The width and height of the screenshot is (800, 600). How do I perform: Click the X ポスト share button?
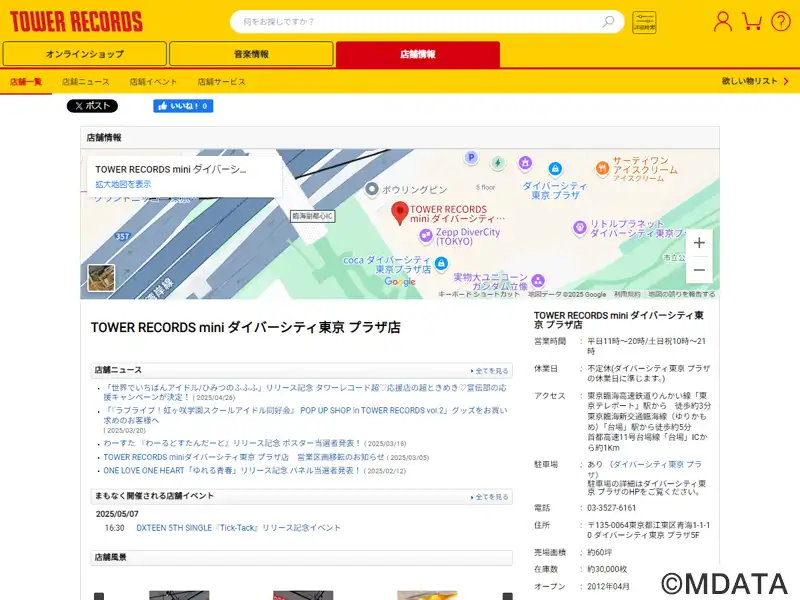pyautogui.click(x=92, y=106)
